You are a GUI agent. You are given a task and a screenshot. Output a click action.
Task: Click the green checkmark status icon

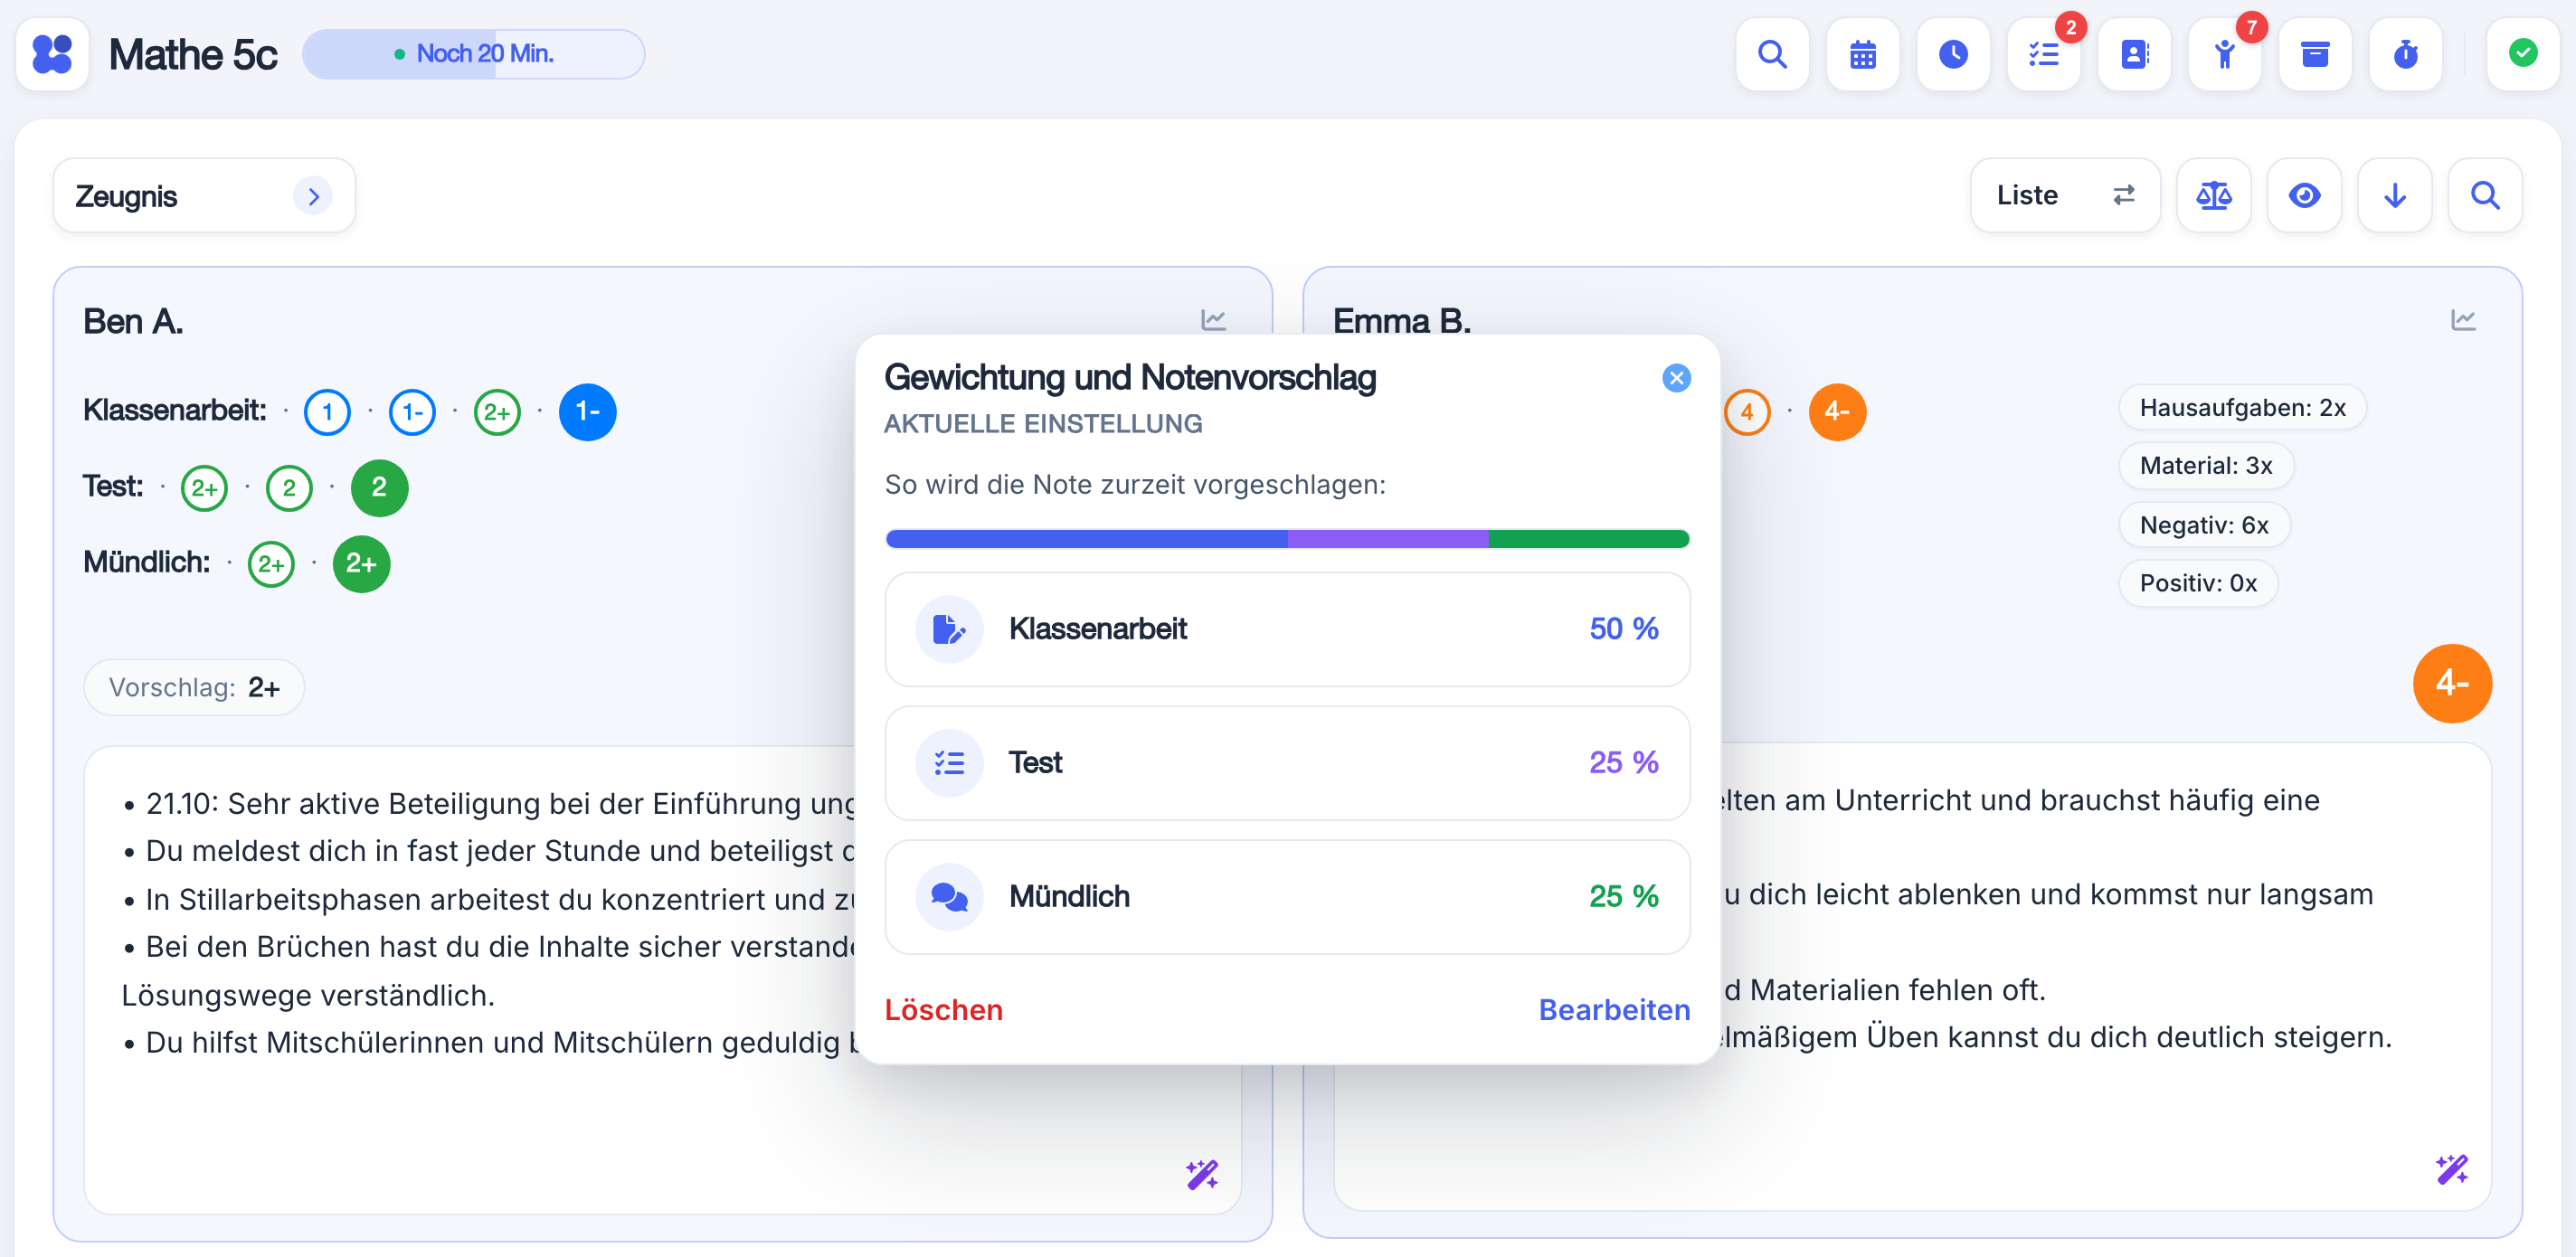pyautogui.click(x=2522, y=54)
